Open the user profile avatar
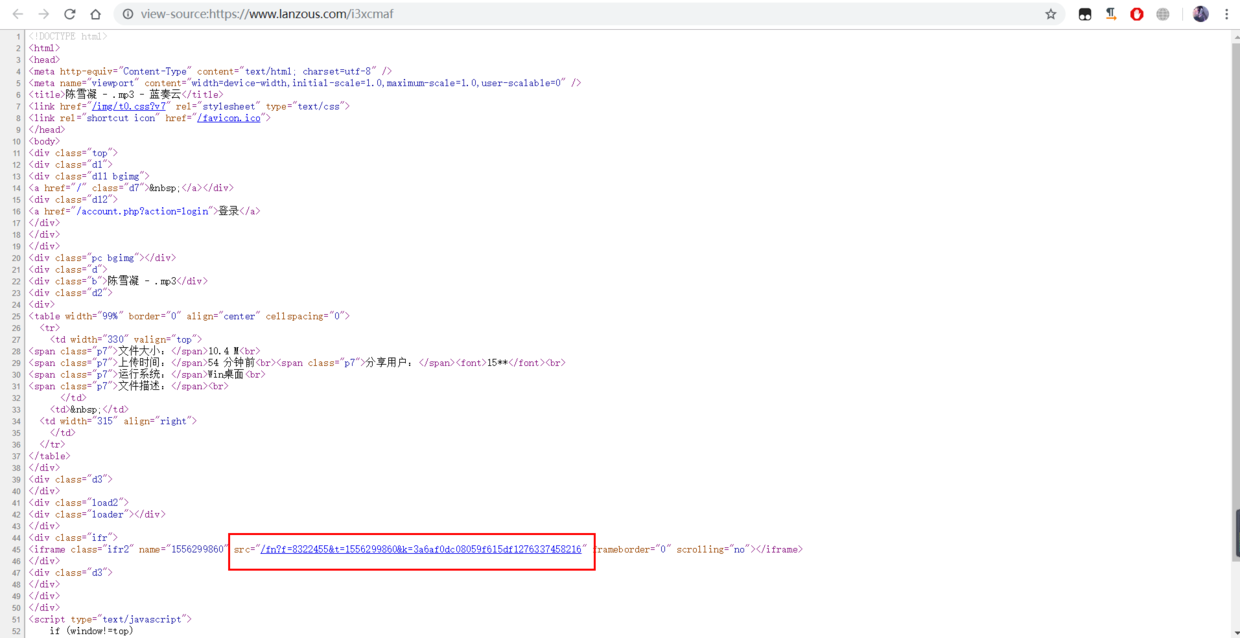The height and width of the screenshot is (638, 1240). (1201, 14)
